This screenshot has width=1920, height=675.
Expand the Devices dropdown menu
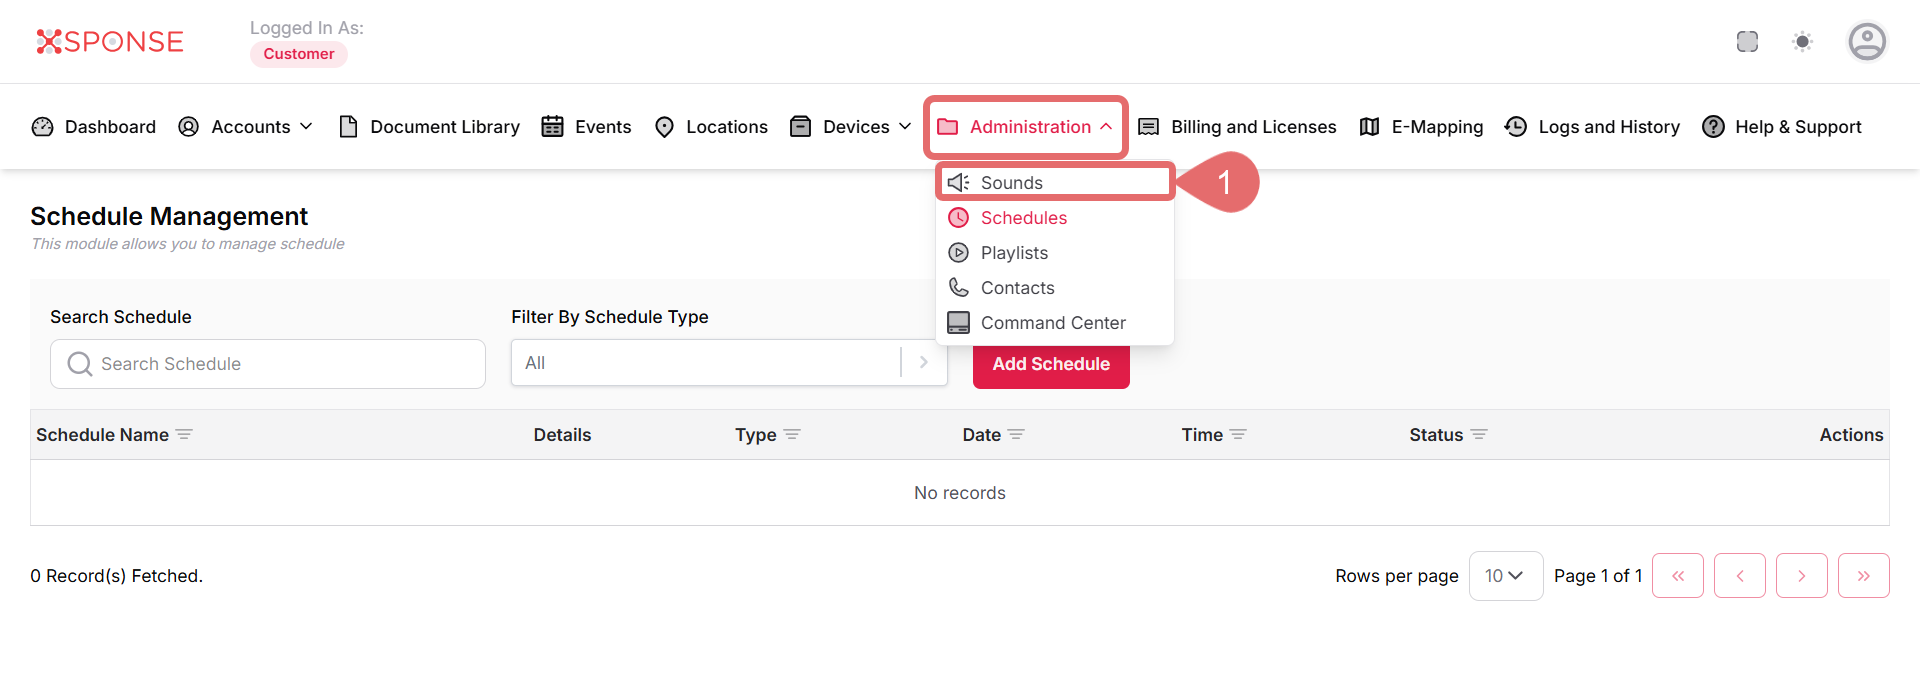tap(851, 127)
